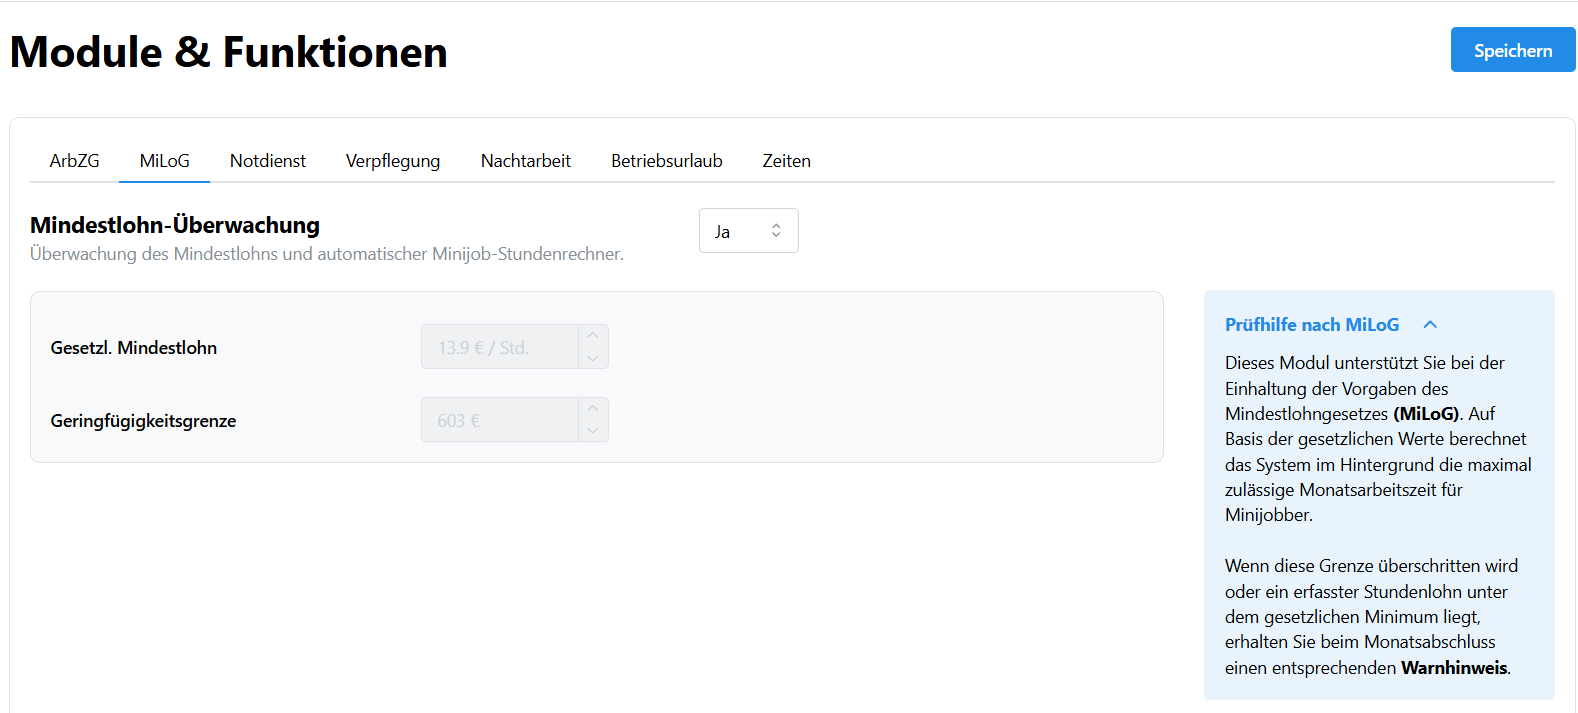Switch to the Betriebsurlaub tab

(667, 161)
